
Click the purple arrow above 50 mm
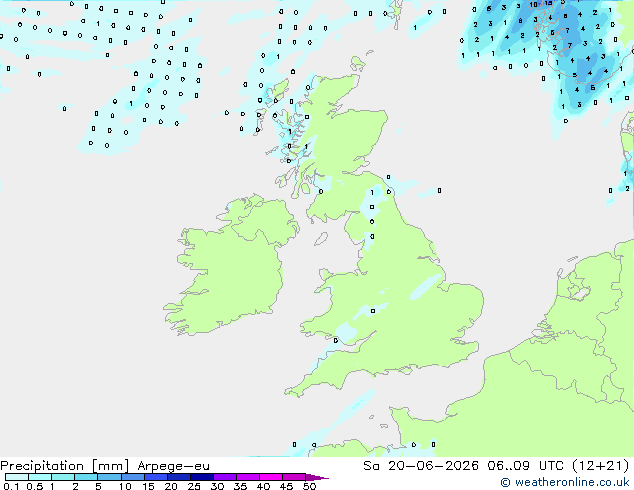click(317, 477)
